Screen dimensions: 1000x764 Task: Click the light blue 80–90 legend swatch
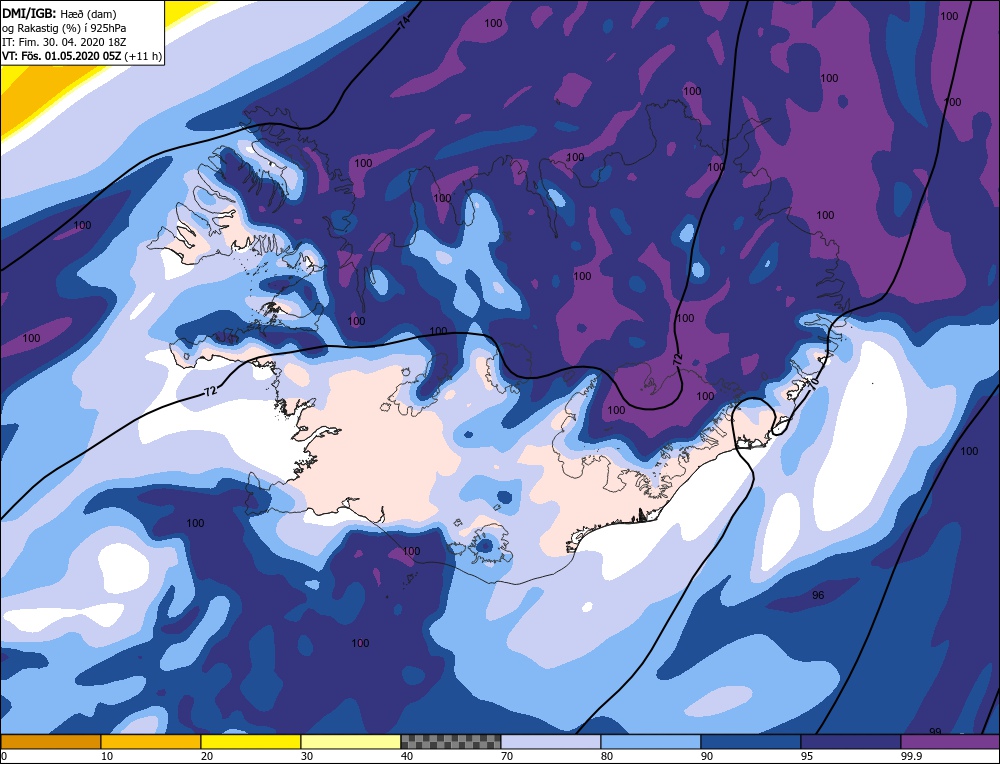tap(651, 741)
